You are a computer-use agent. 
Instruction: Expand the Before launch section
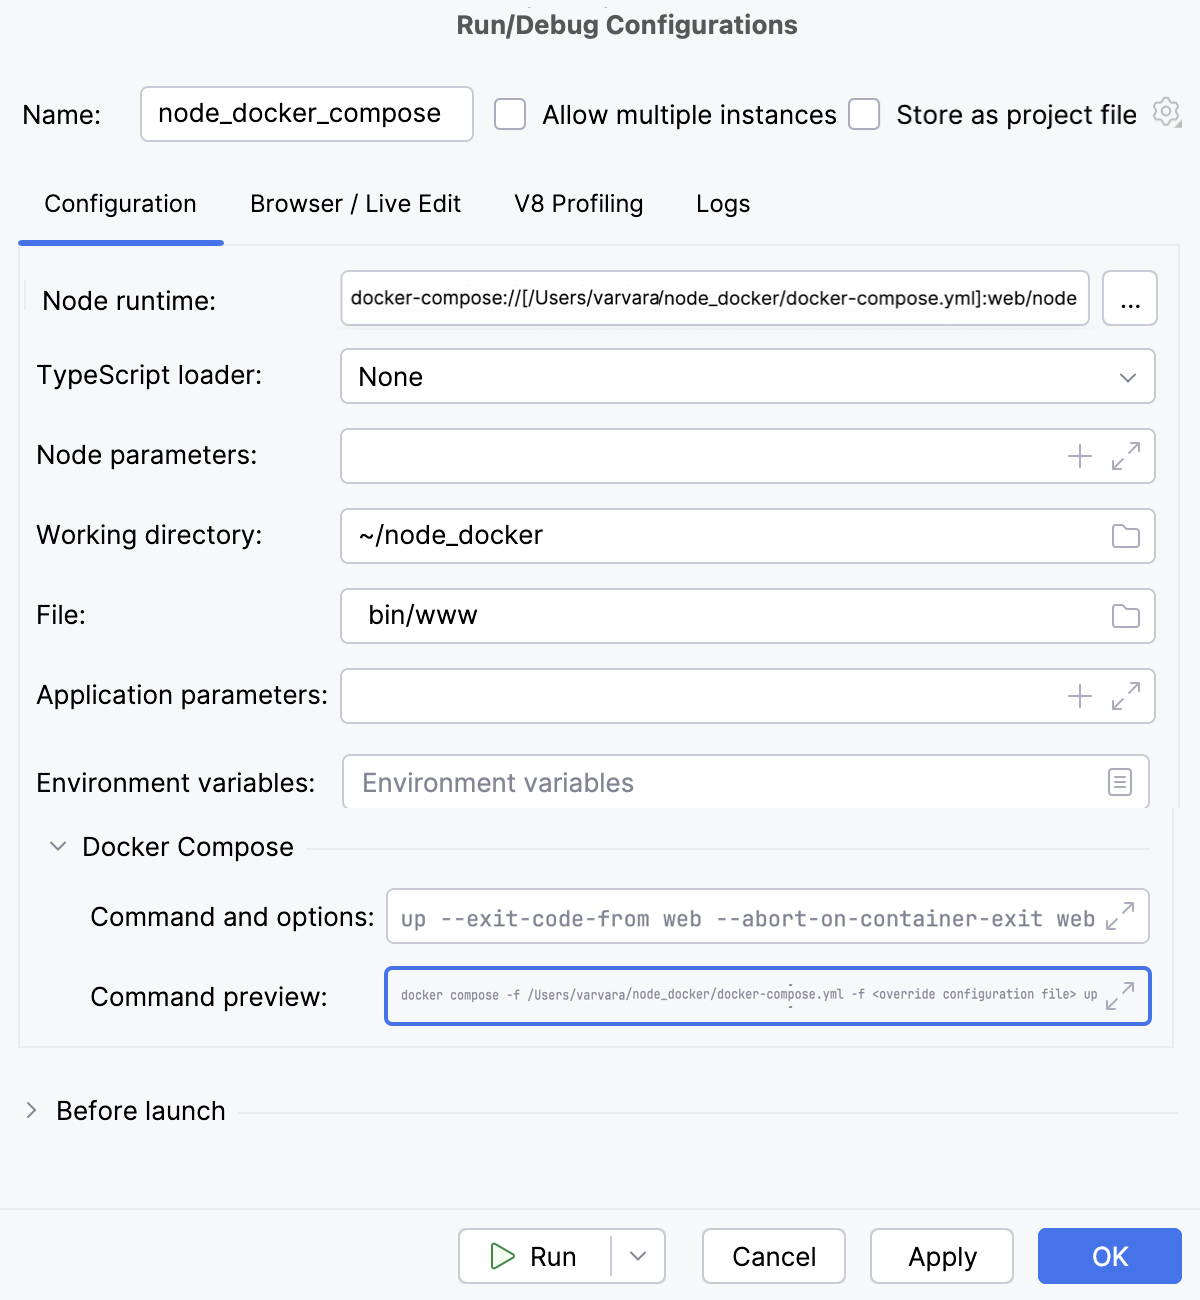(x=32, y=1110)
